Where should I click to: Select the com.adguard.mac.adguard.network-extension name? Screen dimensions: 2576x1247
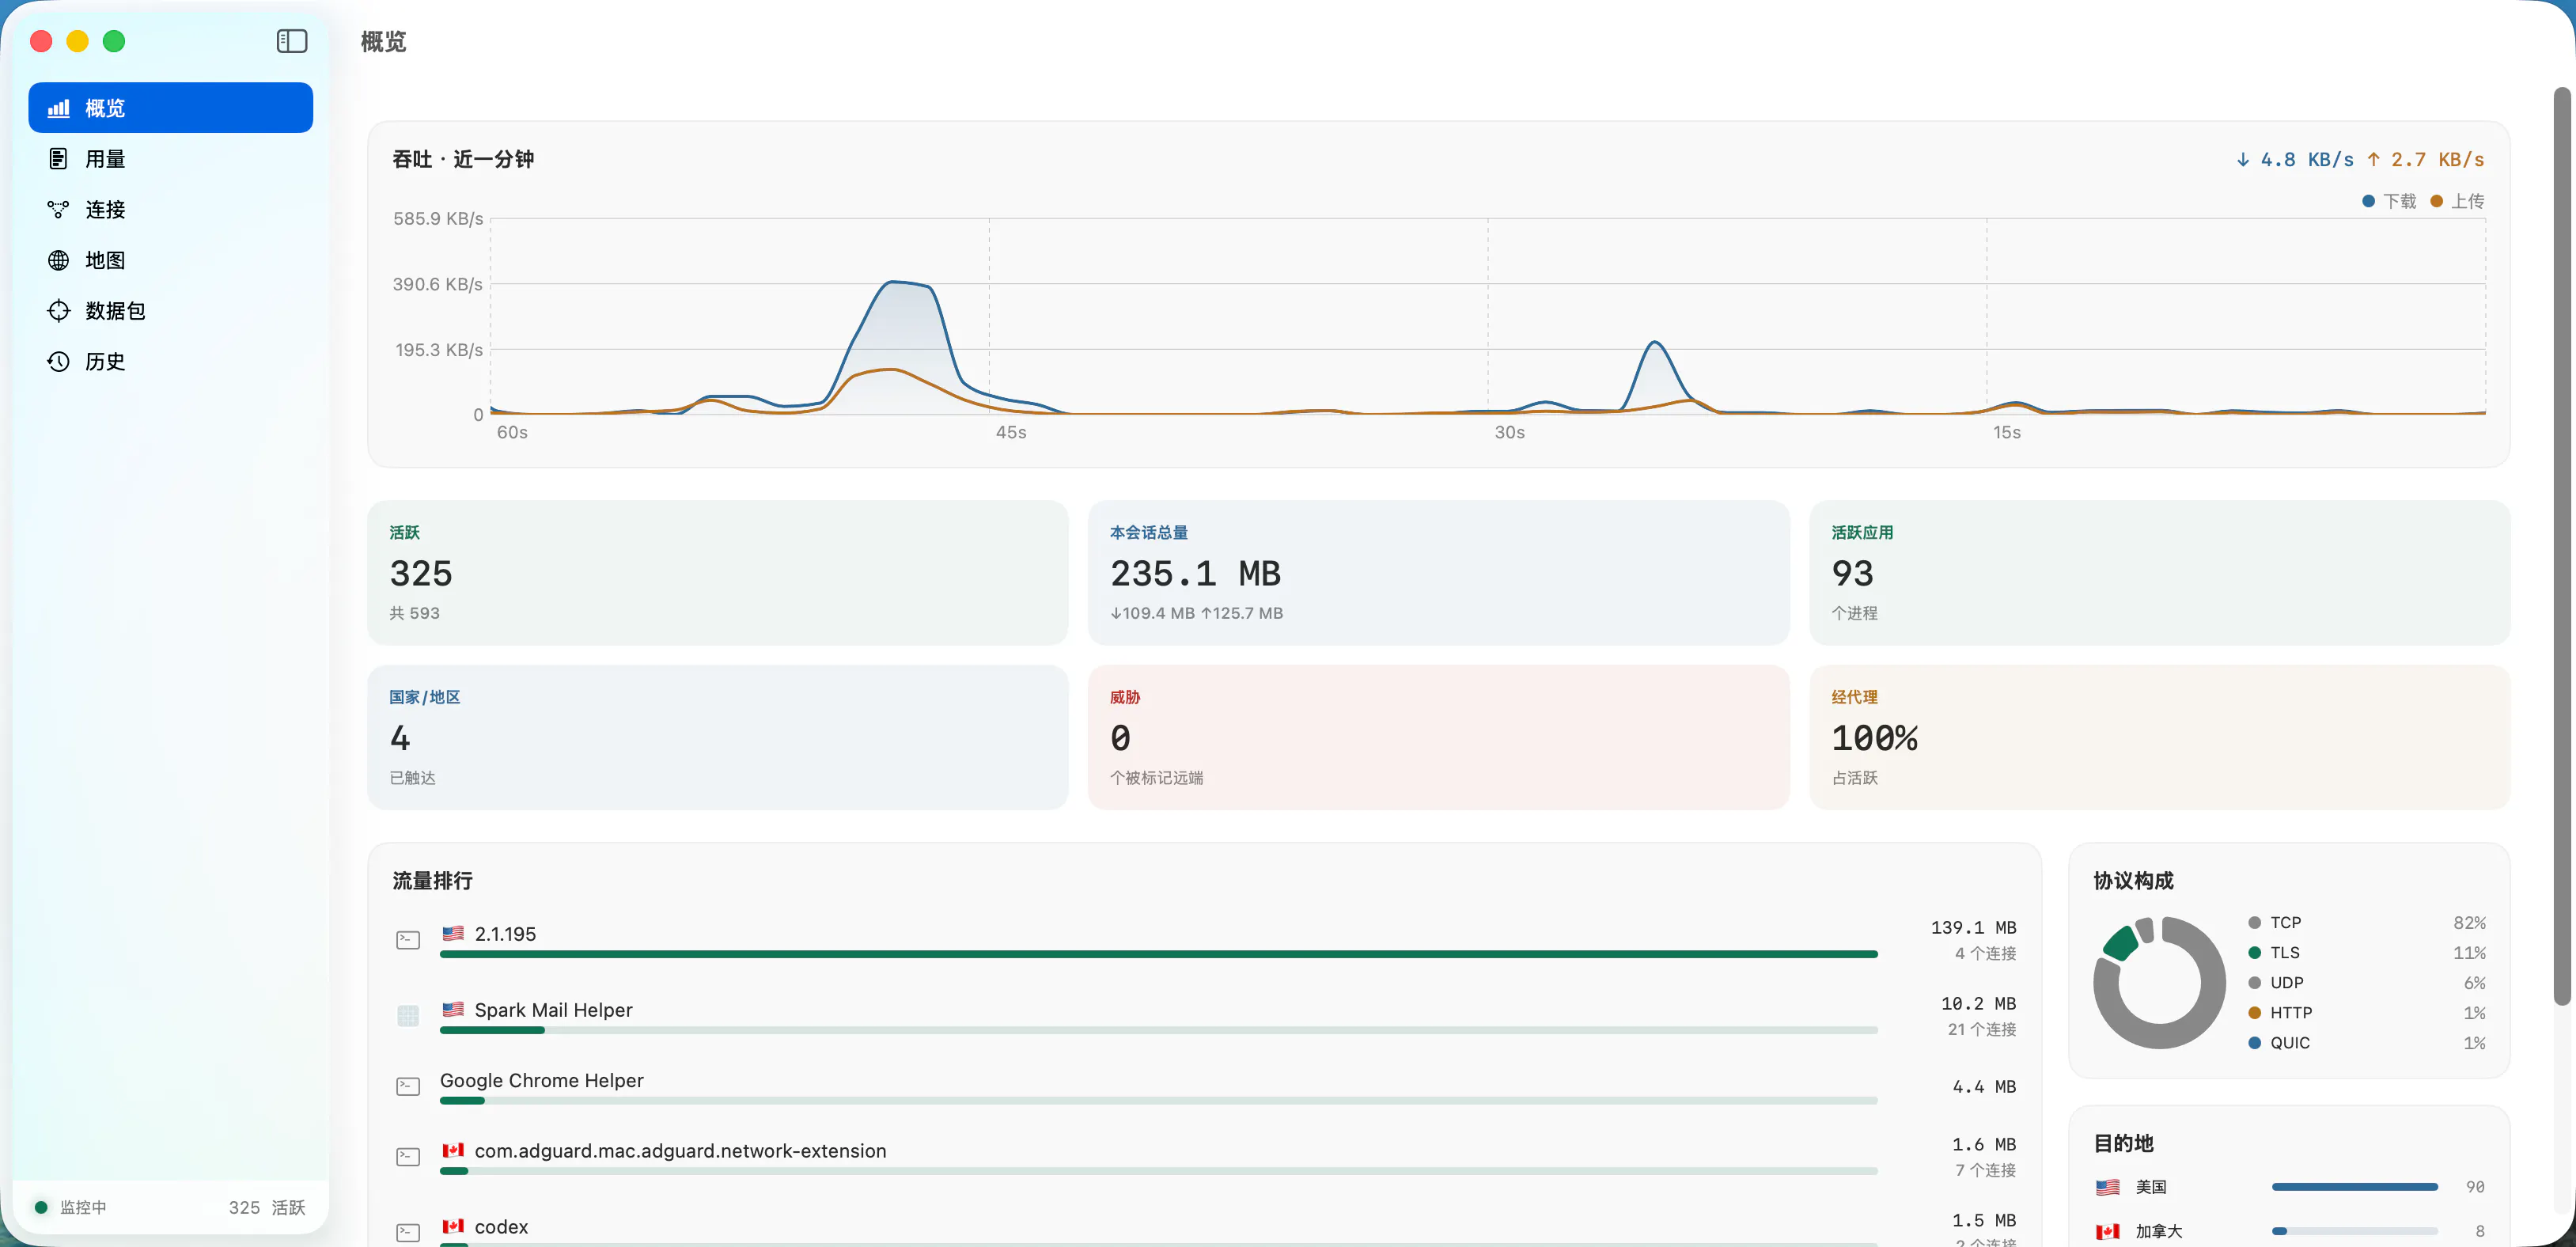point(680,1151)
